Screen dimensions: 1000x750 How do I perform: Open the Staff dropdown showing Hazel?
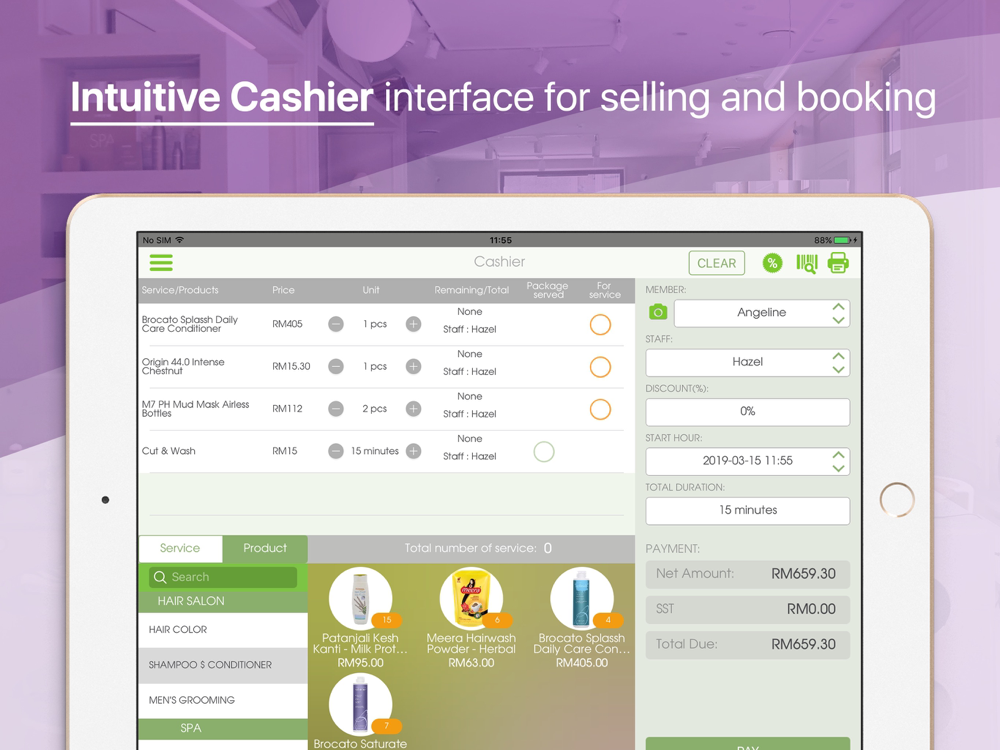[x=747, y=362]
